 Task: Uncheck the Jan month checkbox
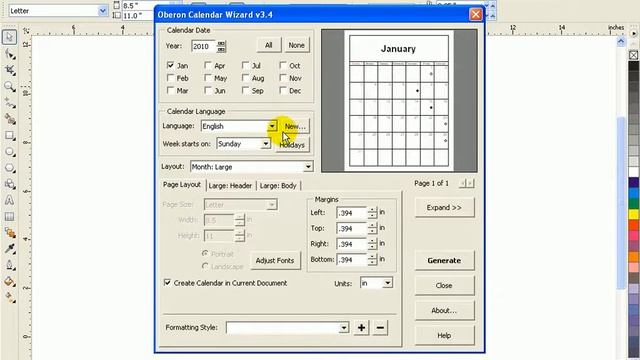pyautogui.click(x=171, y=65)
